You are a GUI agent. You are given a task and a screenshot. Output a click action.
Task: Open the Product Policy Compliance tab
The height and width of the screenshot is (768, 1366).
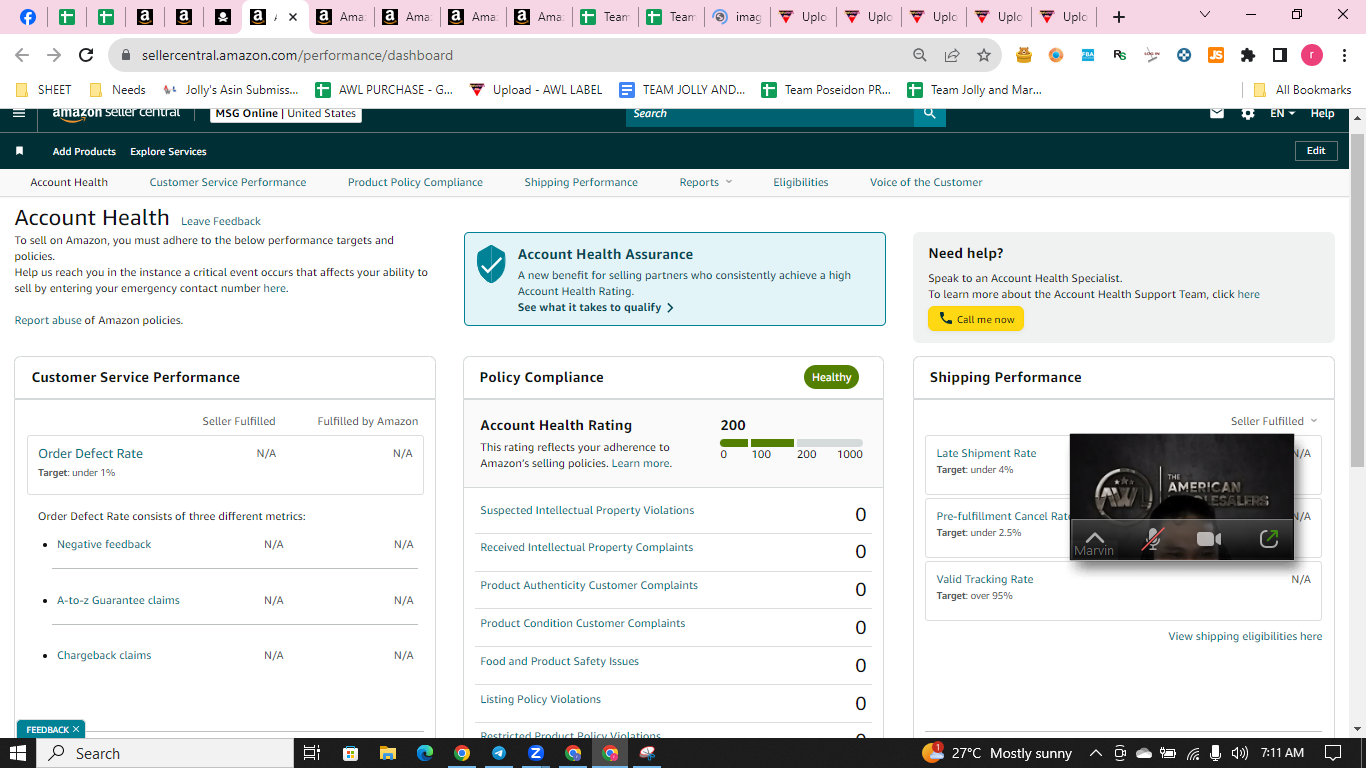[x=415, y=182]
